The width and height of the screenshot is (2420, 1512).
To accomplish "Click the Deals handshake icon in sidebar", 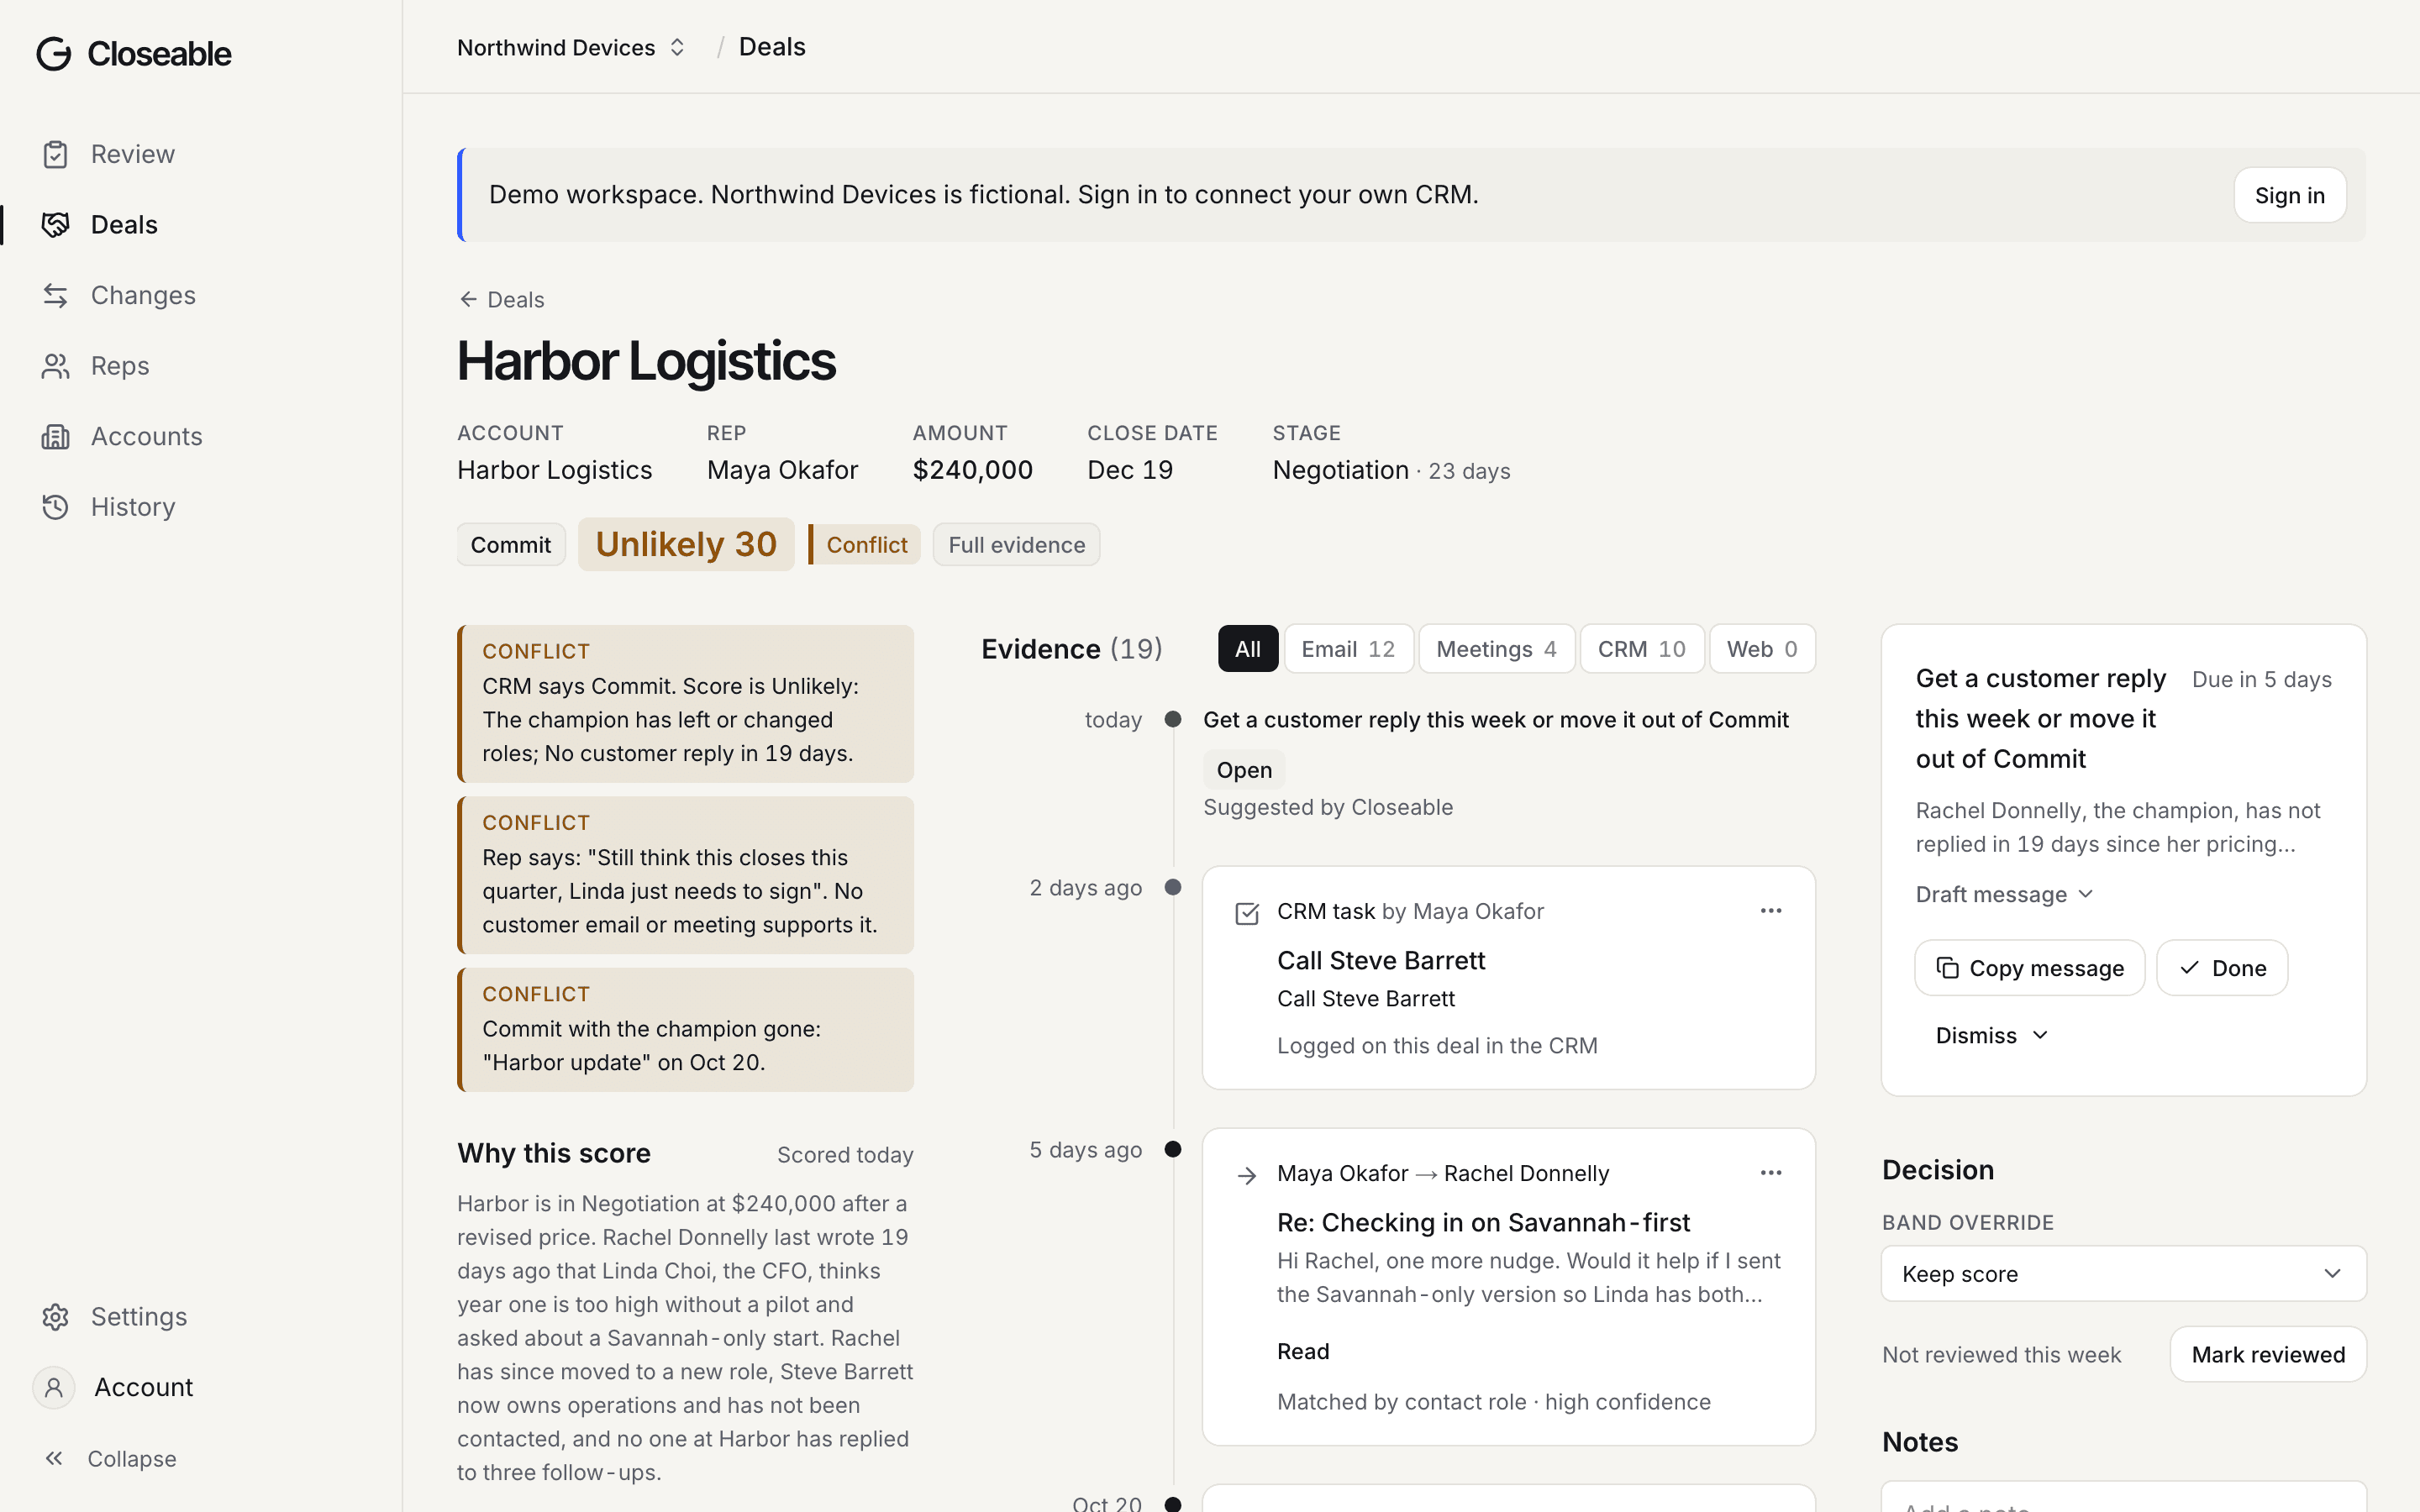I will (55, 225).
